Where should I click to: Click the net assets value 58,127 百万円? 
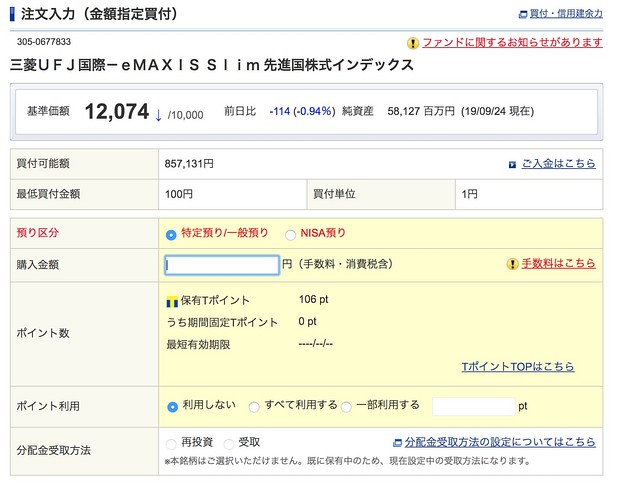pos(421,111)
